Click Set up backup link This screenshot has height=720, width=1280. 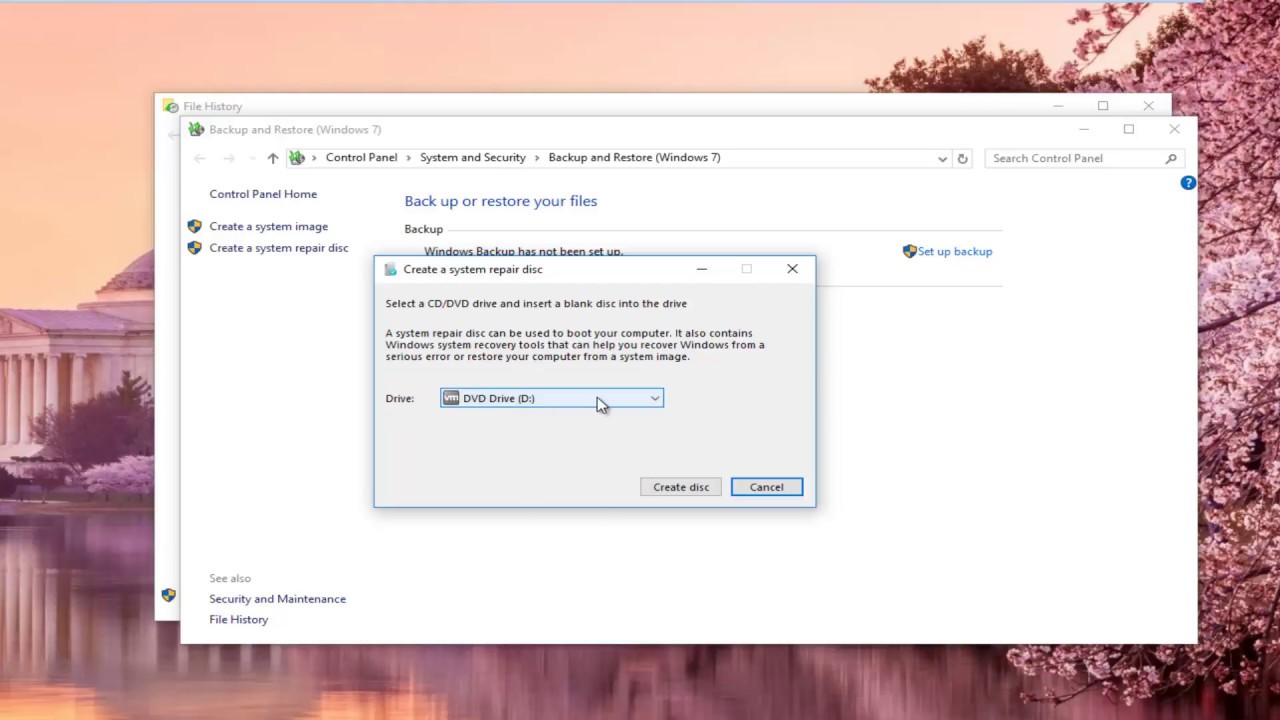955,251
